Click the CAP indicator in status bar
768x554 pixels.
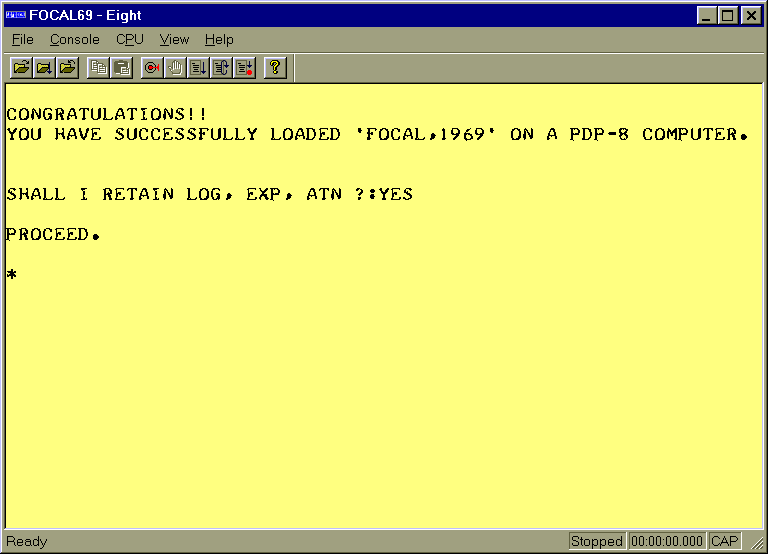(724, 541)
